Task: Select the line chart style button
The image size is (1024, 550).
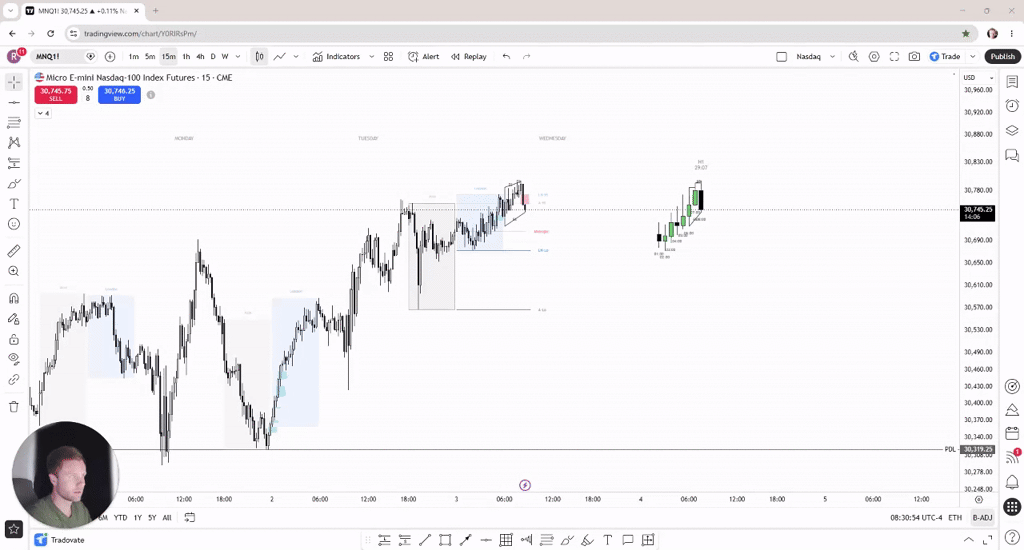Action: coord(280,57)
